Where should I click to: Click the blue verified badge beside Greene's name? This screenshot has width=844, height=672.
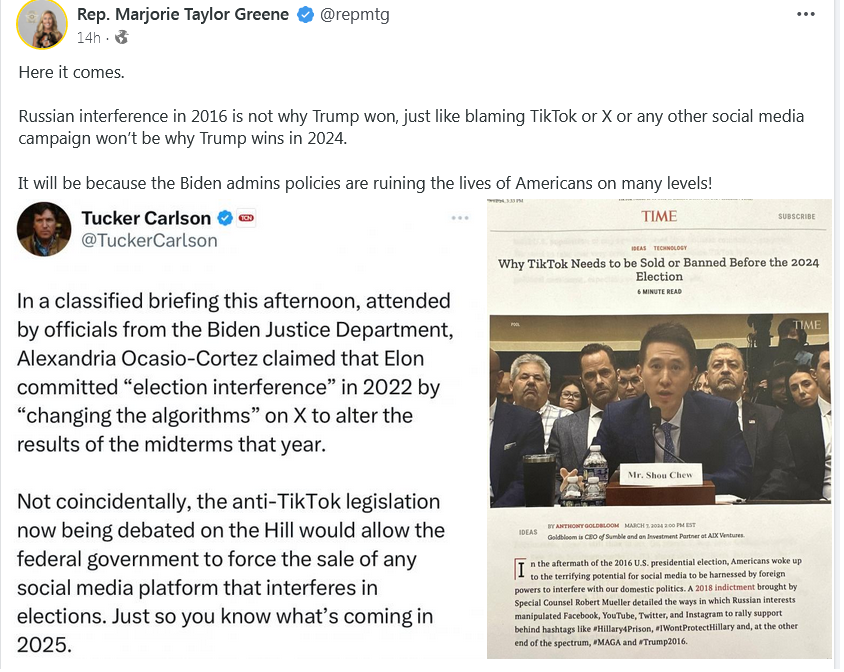pos(306,15)
